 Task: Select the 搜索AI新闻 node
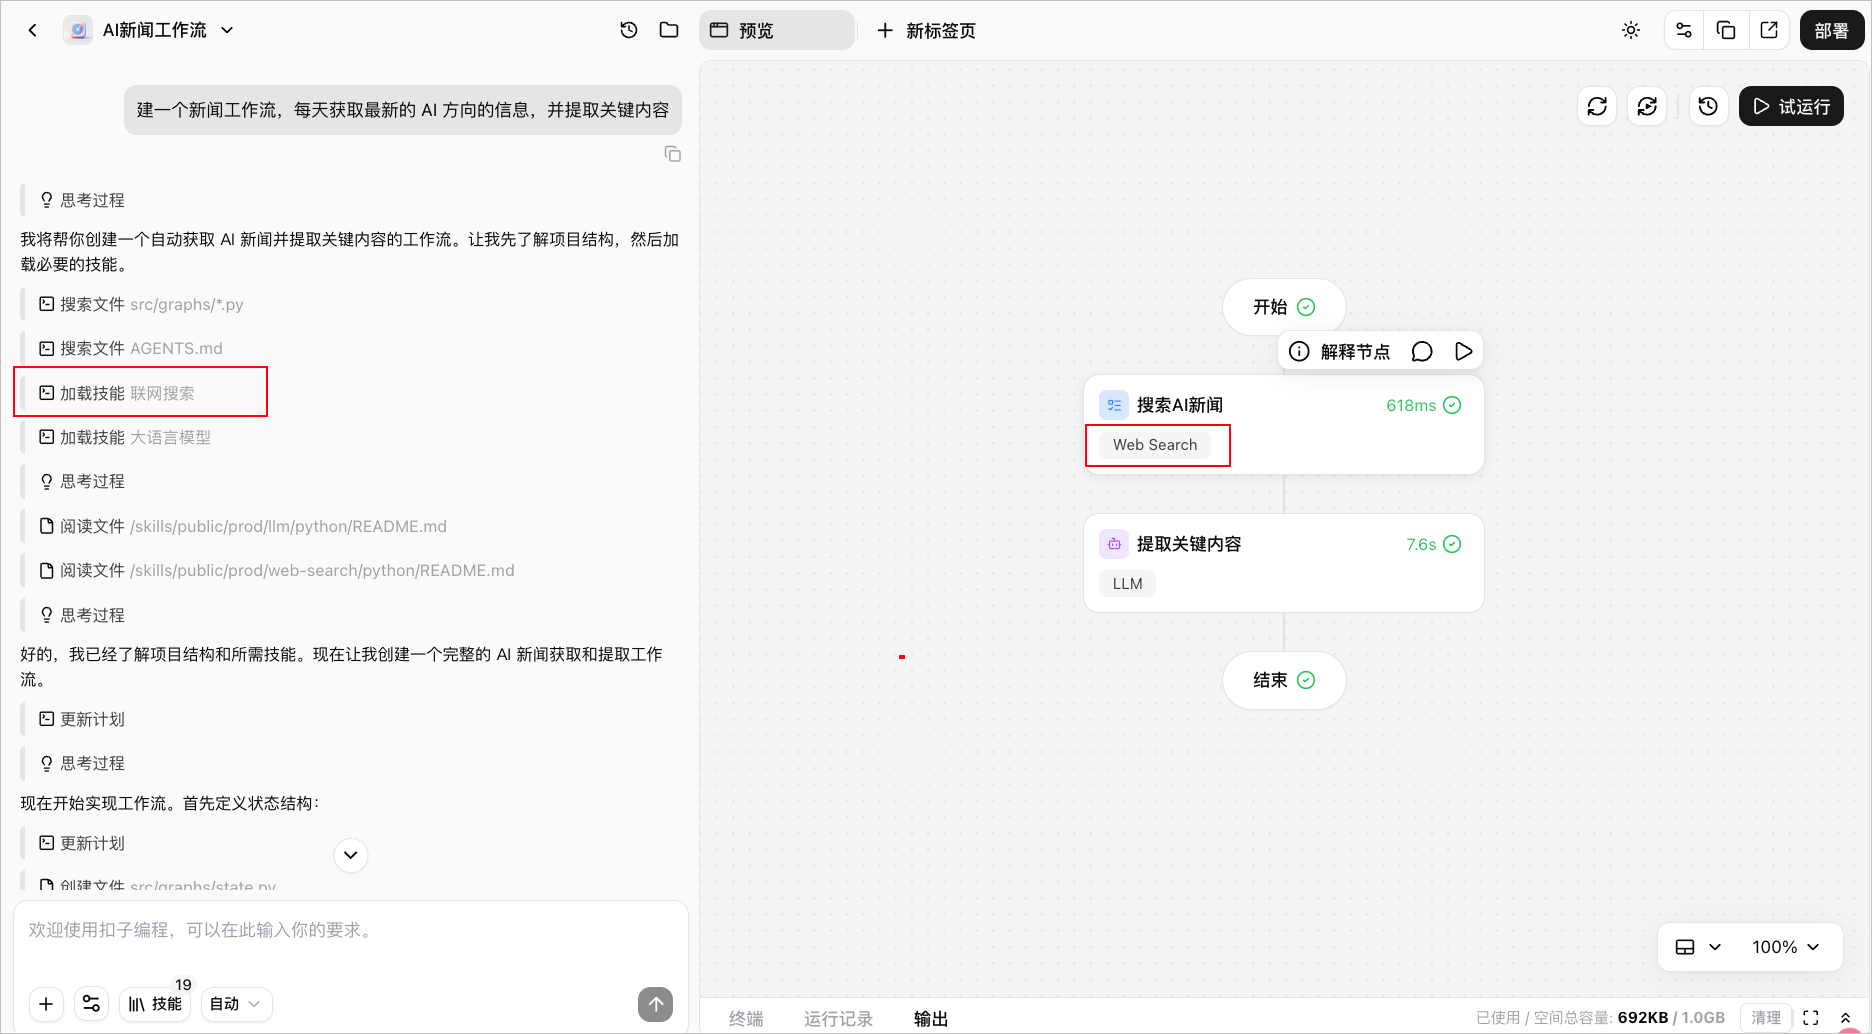[x=1284, y=425]
